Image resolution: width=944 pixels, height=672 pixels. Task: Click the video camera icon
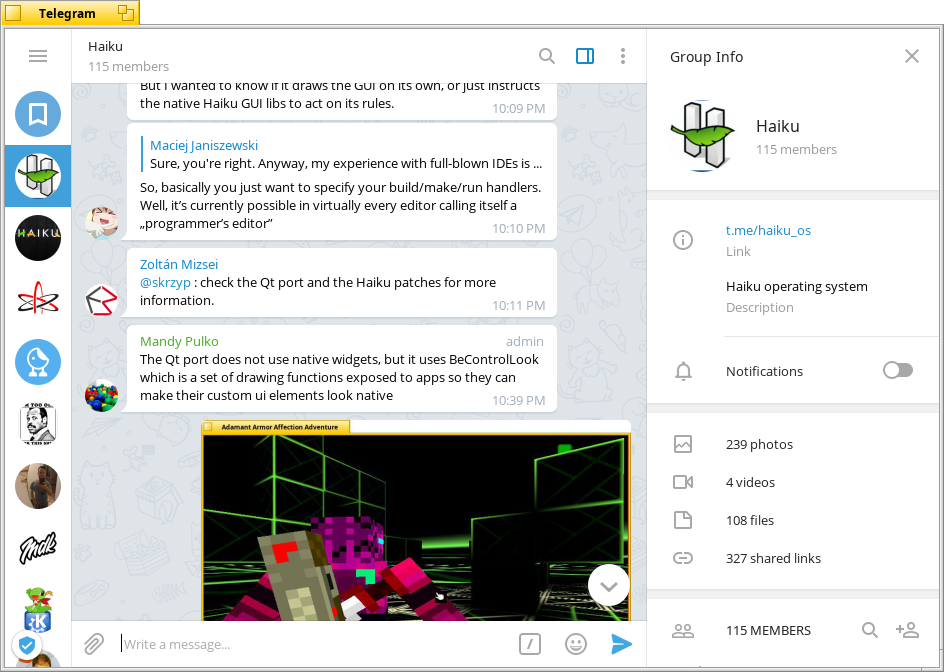click(683, 482)
